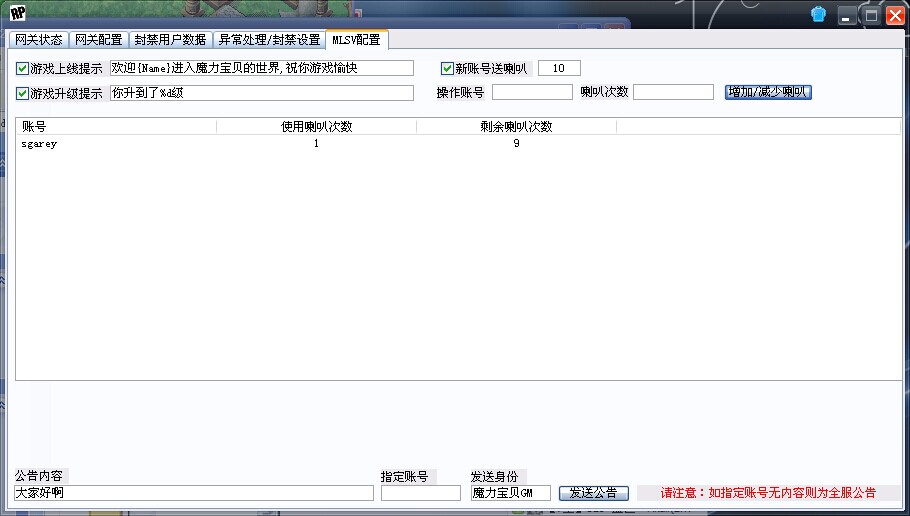Click the 指定账号 input box
Image resolution: width=910 pixels, height=516 pixels.
pyautogui.click(x=420, y=493)
